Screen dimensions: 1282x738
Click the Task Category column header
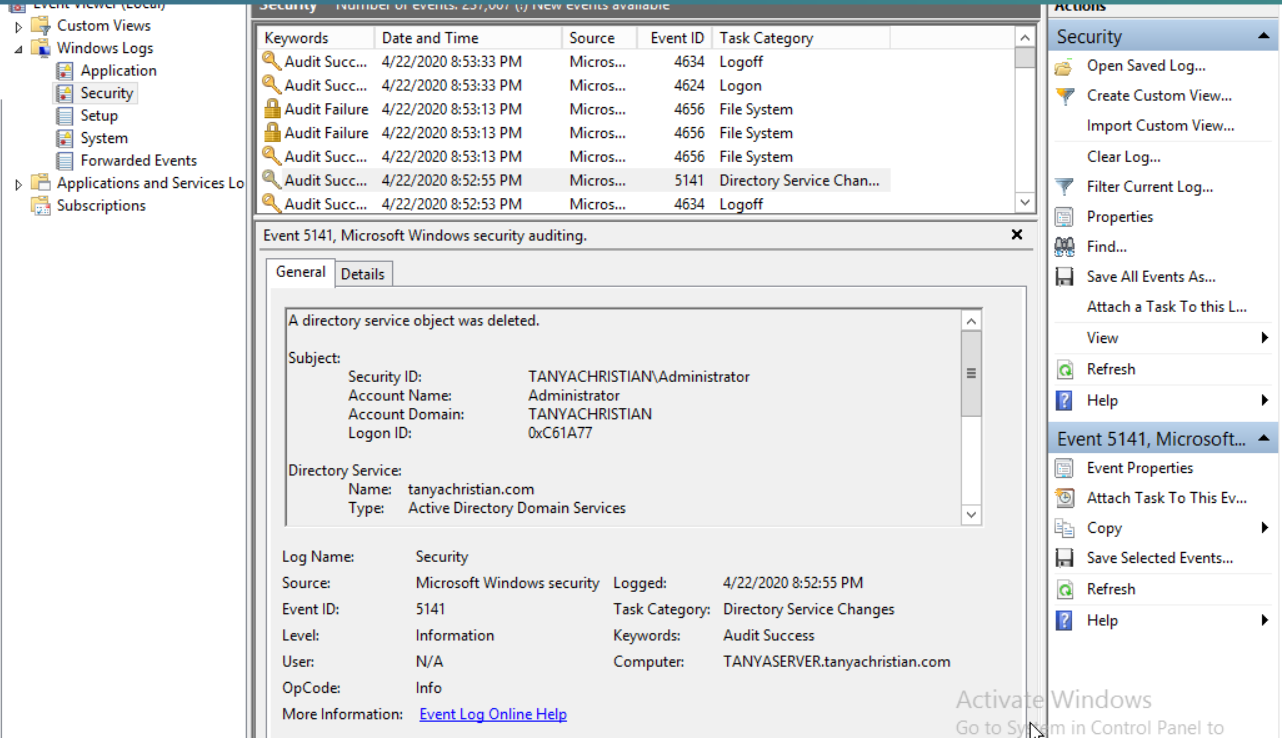point(800,38)
